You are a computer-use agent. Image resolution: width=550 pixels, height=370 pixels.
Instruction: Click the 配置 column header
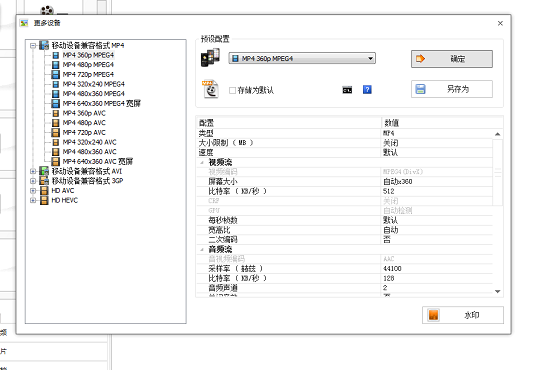click(x=289, y=123)
